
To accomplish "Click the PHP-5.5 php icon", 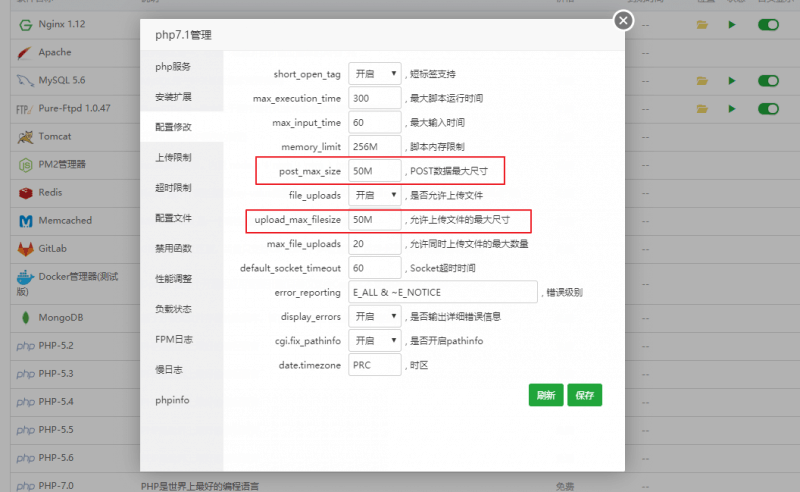I will pyautogui.click(x=26, y=430).
